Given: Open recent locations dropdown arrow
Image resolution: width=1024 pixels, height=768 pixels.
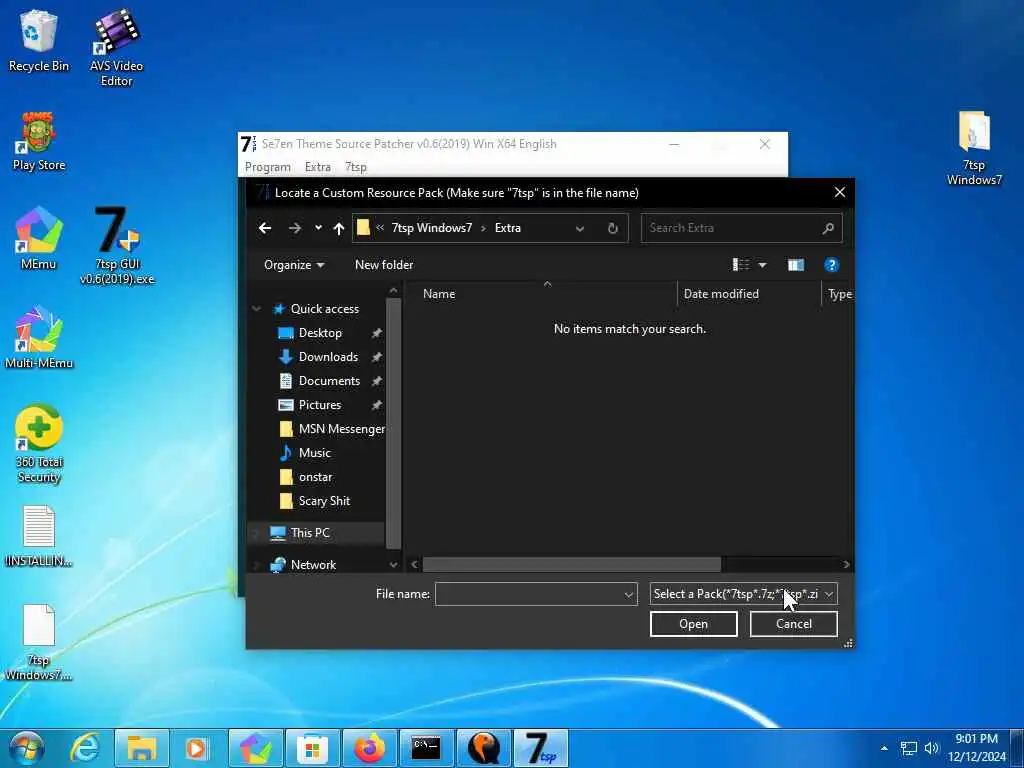Looking at the screenshot, I should (318, 228).
